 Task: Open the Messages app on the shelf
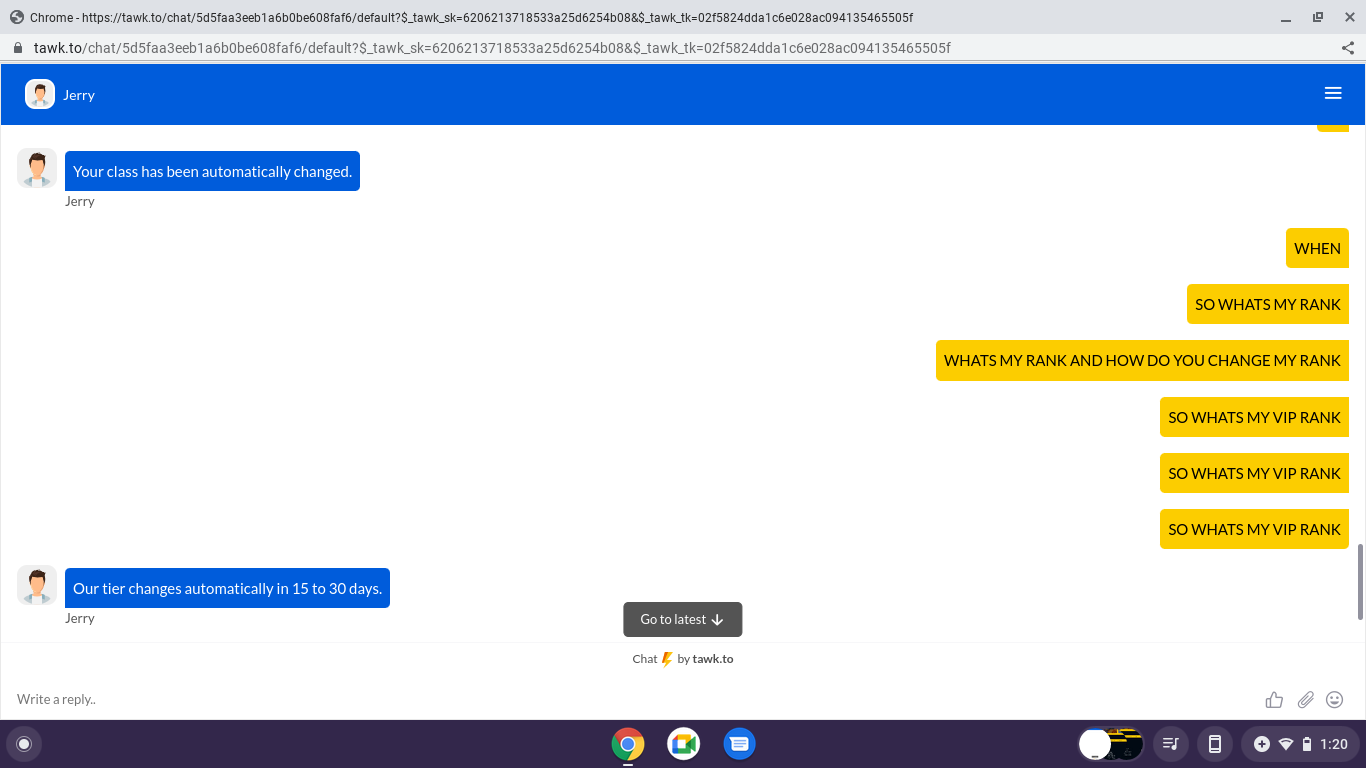pyautogui.click(x=739, y=744)
